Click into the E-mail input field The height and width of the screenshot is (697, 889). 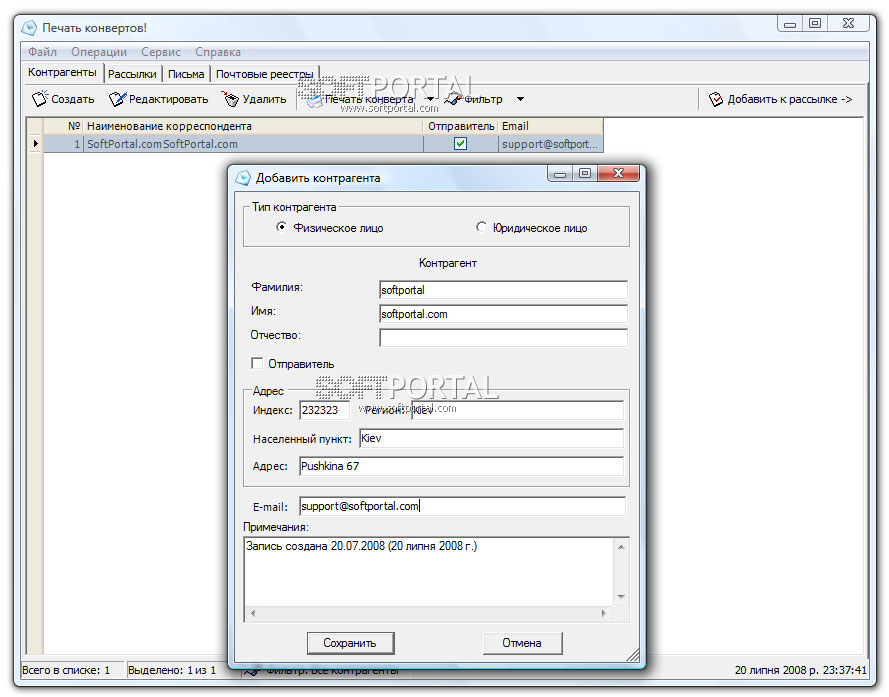click(462, 506)
